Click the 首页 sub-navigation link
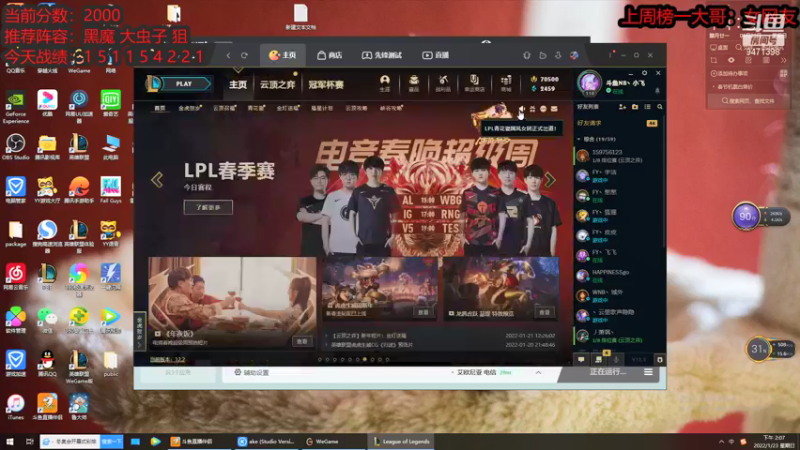The width and height of the screenshot is (800, 450). click(x=160, y=108)
